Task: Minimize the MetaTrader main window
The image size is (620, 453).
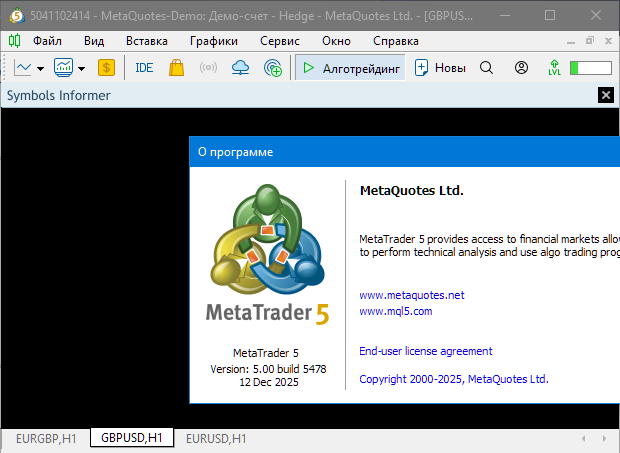Action: click(x=505, y=15)
